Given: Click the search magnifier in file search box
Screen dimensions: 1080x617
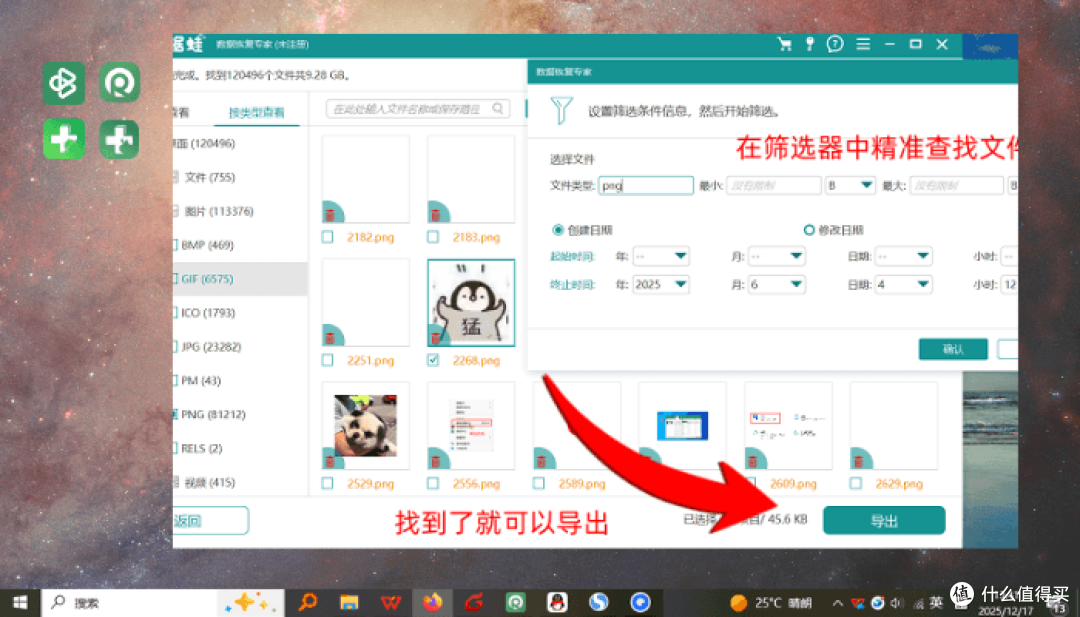Looking at the screenshot, I should pyautogui.click(x=497, y=109).
